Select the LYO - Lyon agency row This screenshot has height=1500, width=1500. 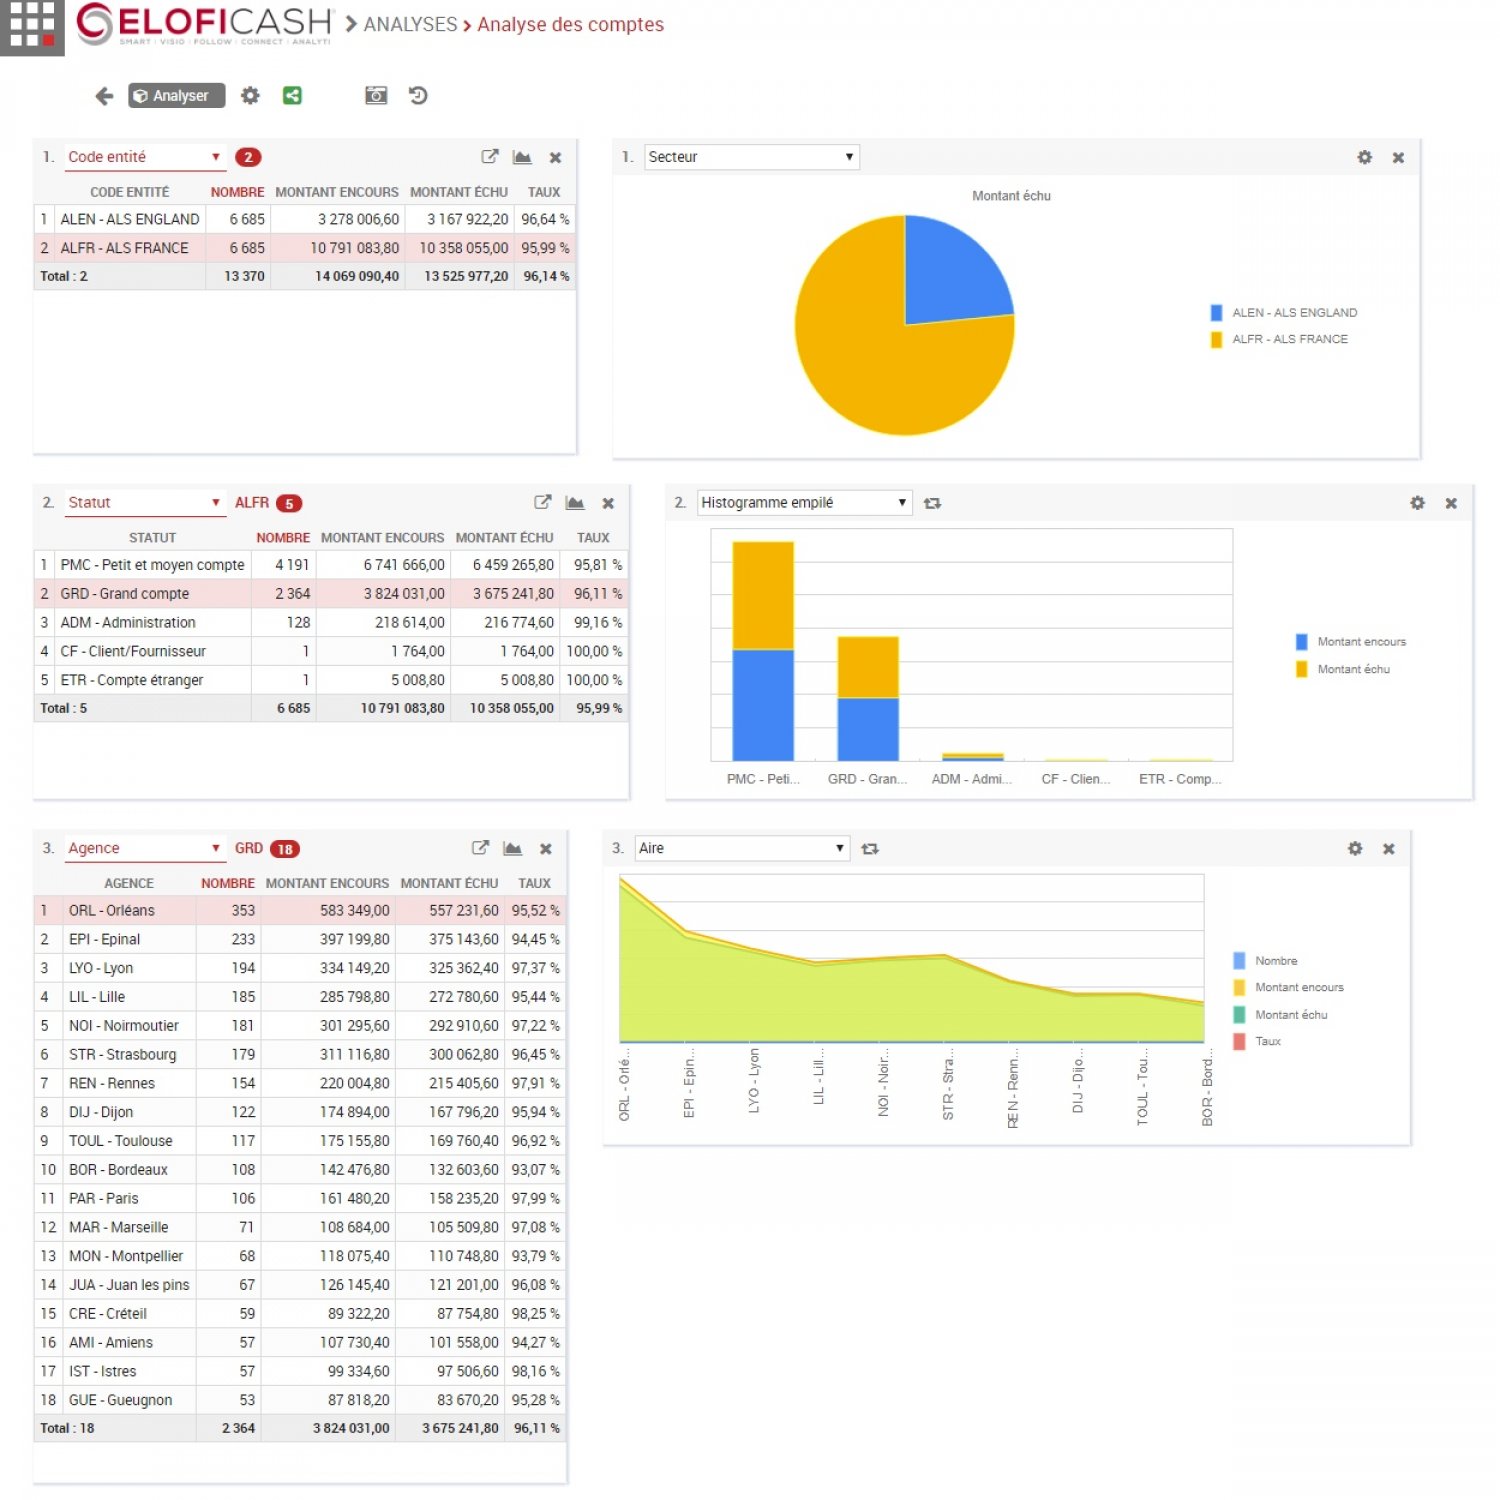(300, 968)
